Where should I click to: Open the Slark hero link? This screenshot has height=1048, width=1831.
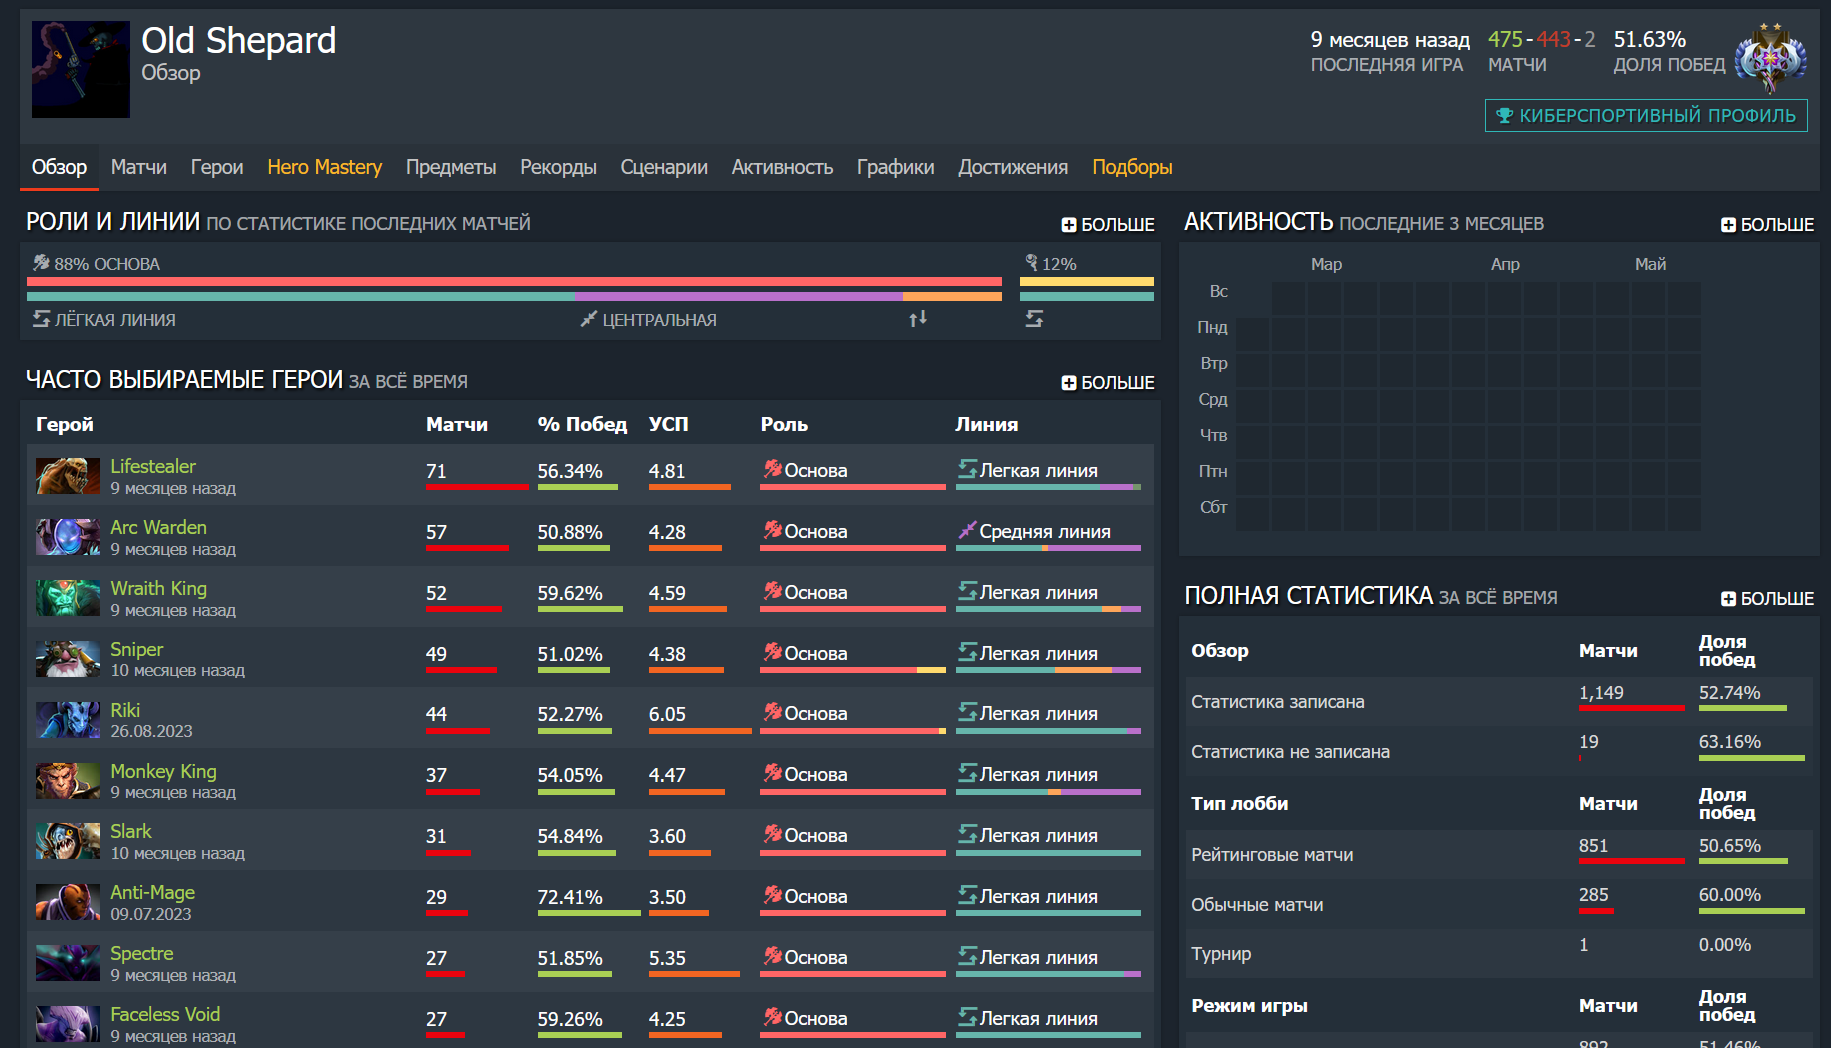click(x=131, y=831)
